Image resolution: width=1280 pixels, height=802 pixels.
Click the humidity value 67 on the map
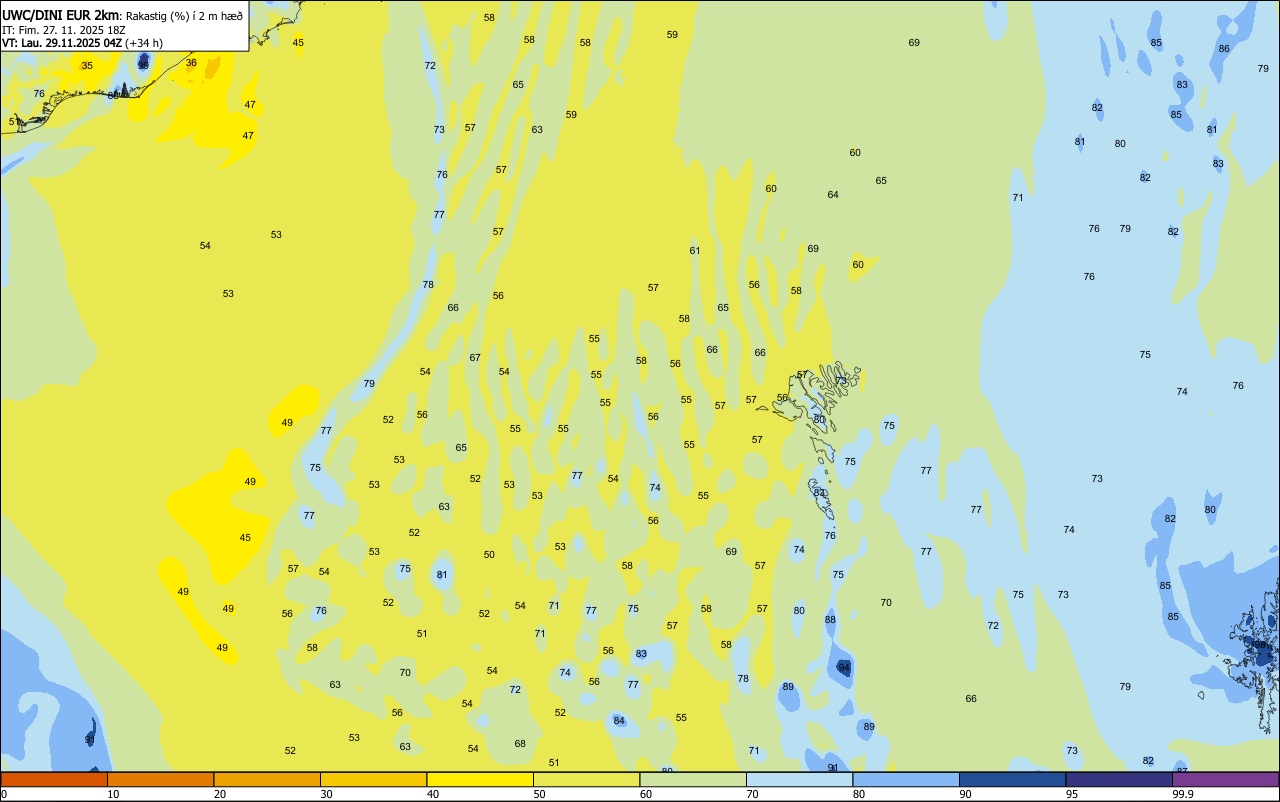coord(475,358)
